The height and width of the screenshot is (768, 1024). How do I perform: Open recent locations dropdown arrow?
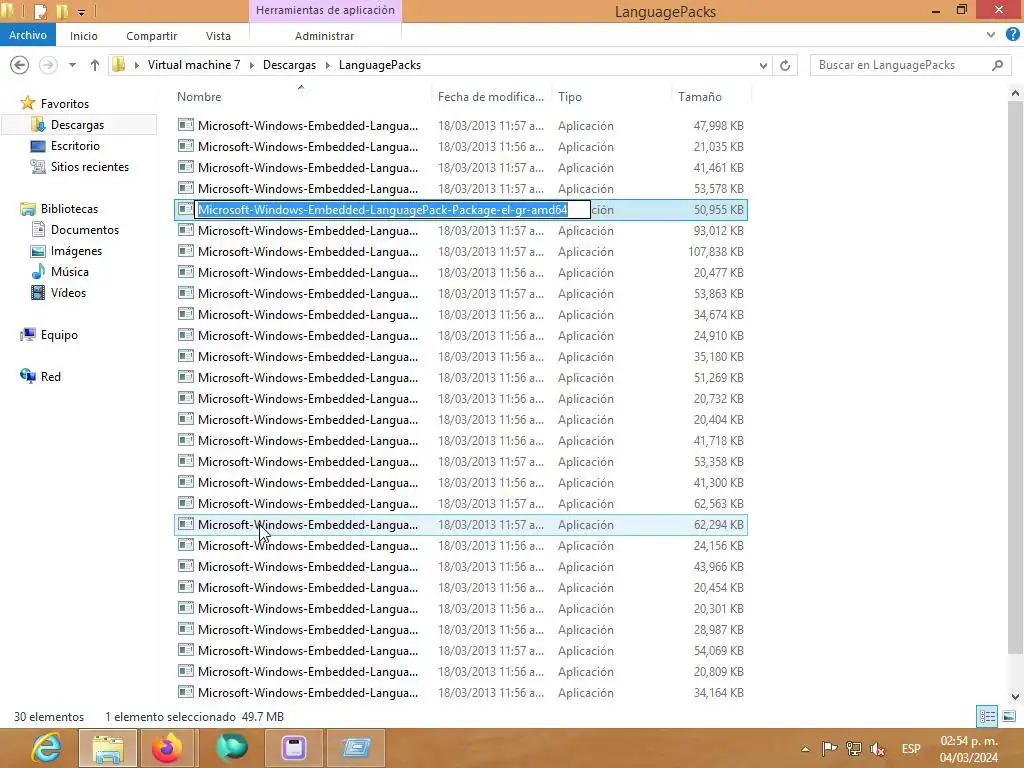coord(72,65)
